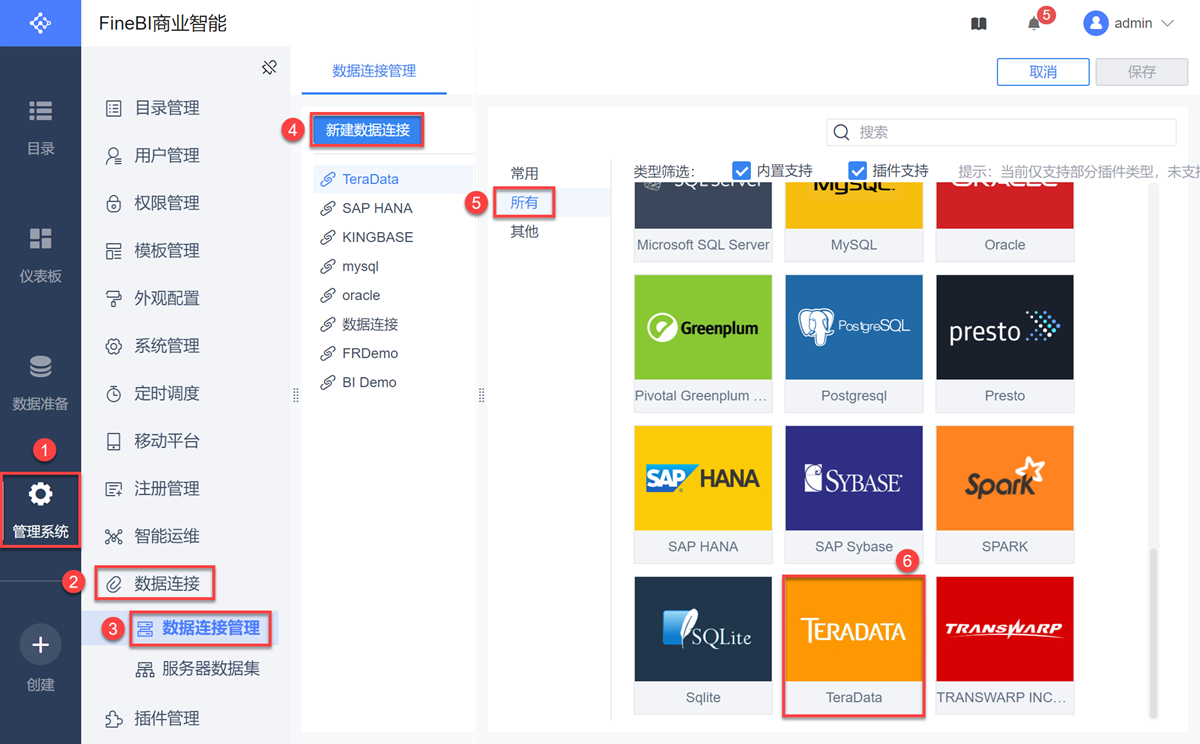Open the 目录 sidebar section
This screenshot has width=1200, height=744.
[x=40, y=127]
